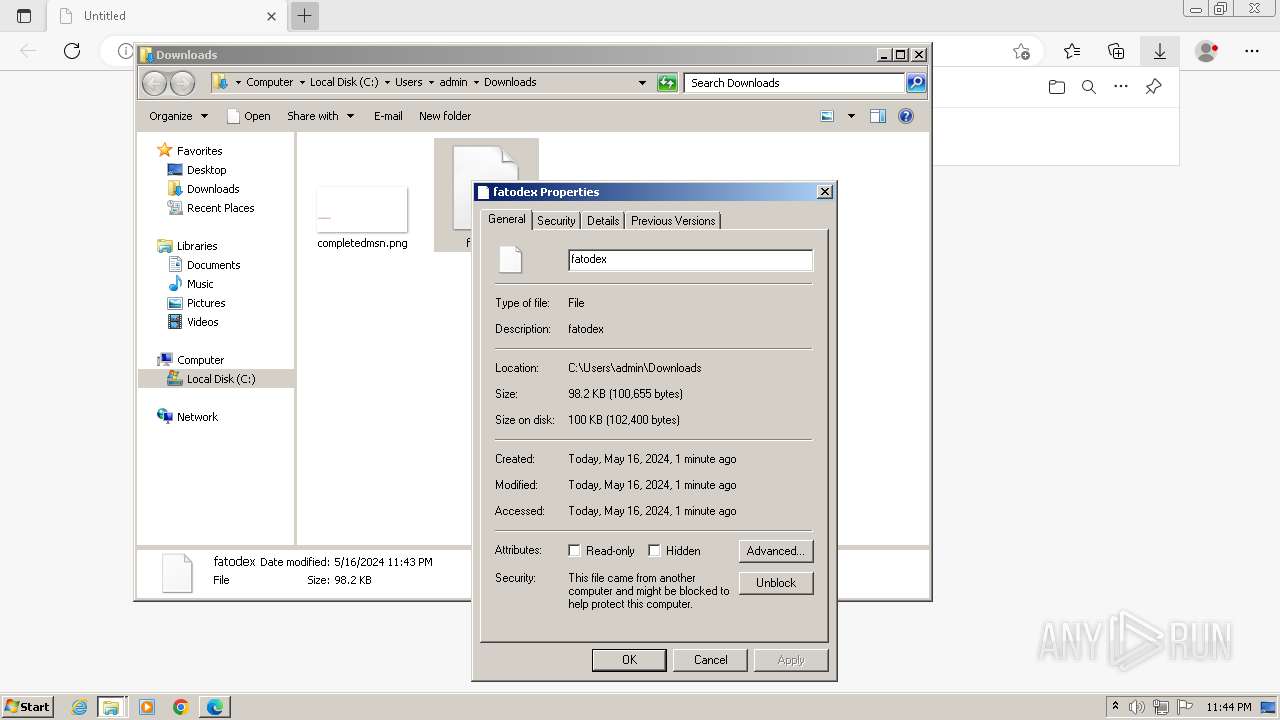The width and height of the screenshot is (1280, 720).
Task: Select Network in the navigation pane
Action: [197, 417]
